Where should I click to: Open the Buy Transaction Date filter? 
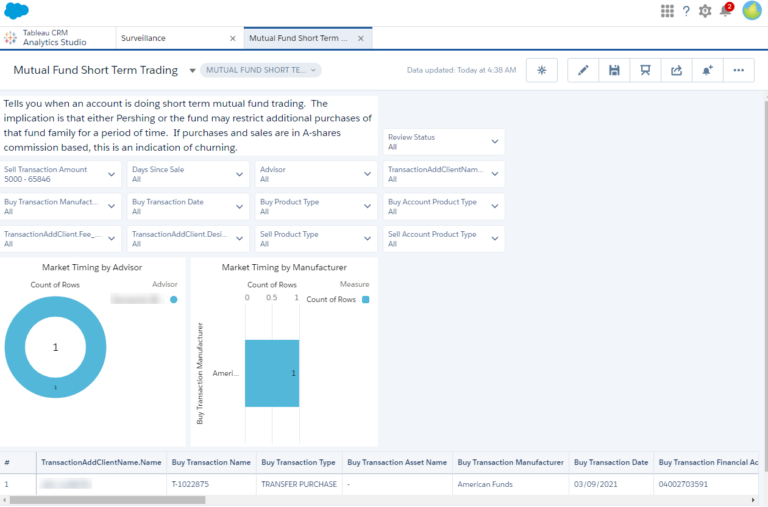click(188, 206)
